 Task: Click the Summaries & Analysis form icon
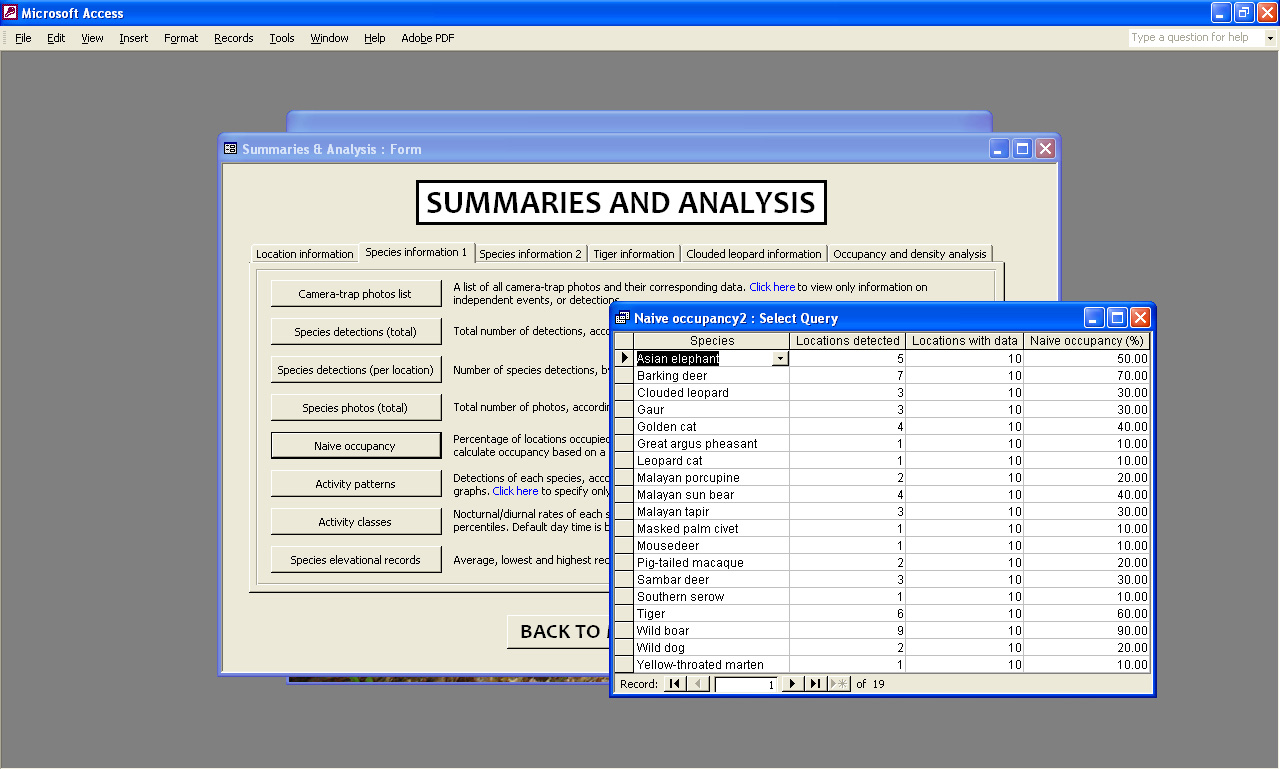point(231,149)
